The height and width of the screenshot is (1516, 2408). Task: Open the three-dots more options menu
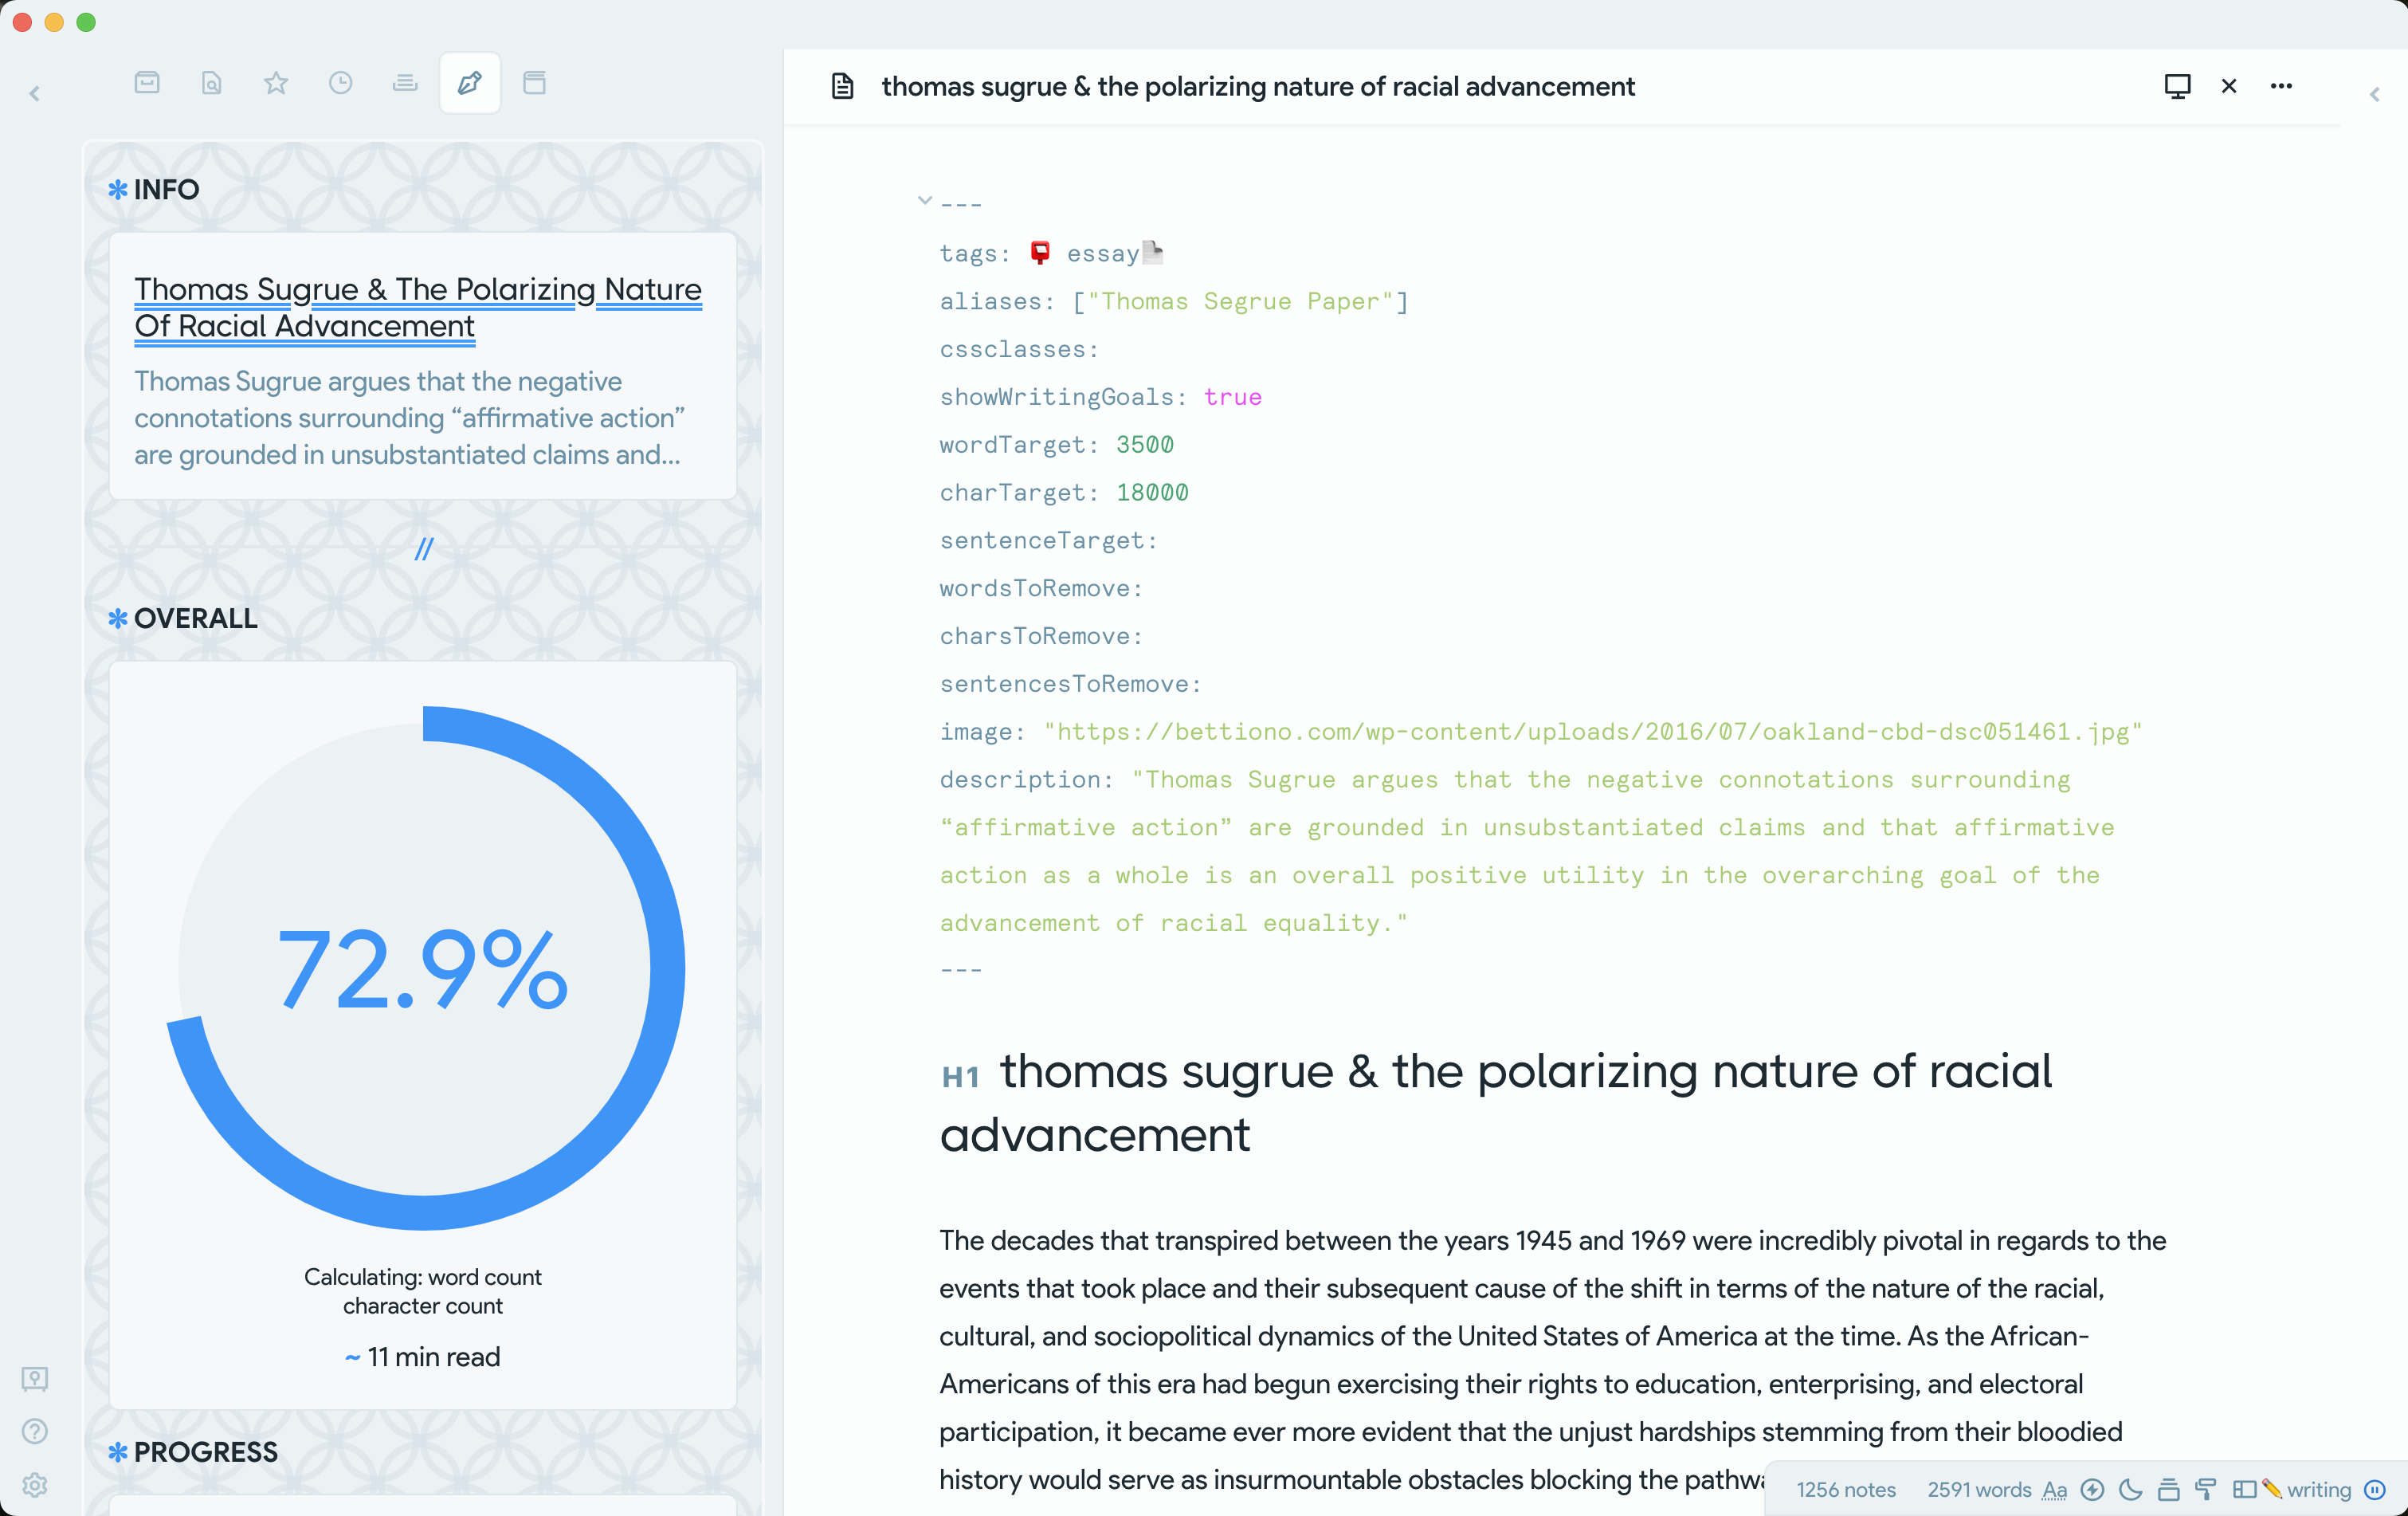[2281, 86]
